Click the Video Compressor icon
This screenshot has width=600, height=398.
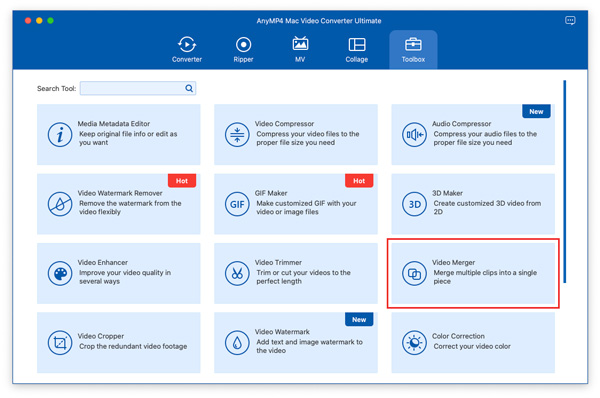coord(237,135)
